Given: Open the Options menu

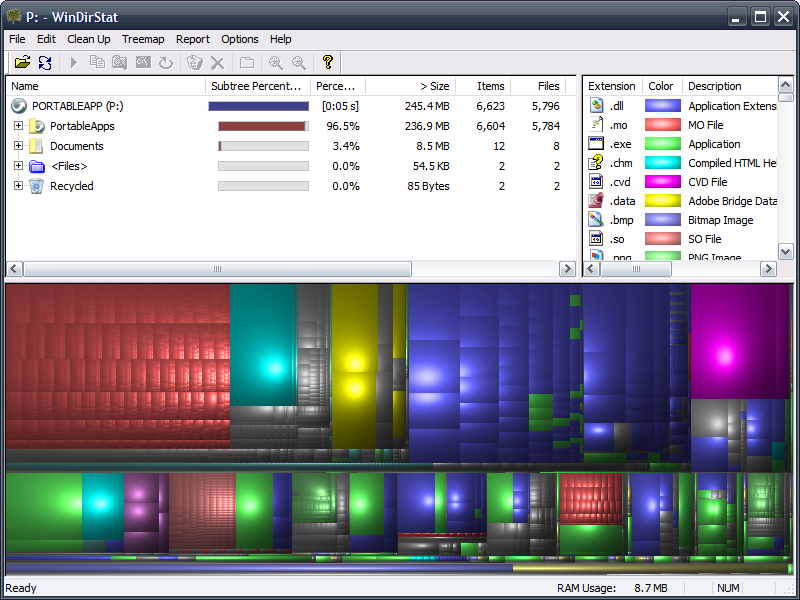Looking at the screenshot, I should coord(240,39).
